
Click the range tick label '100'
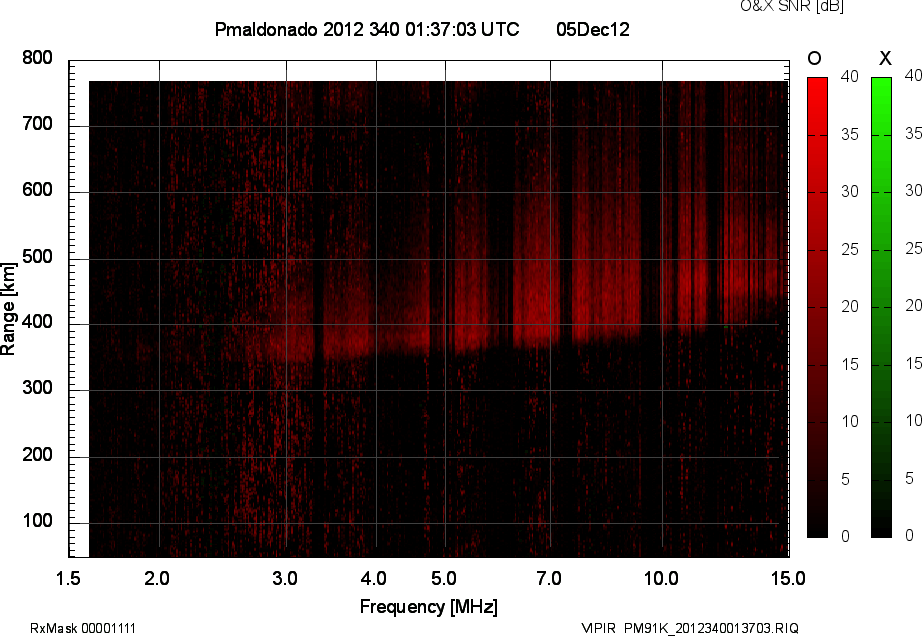(x=37, y=521)
